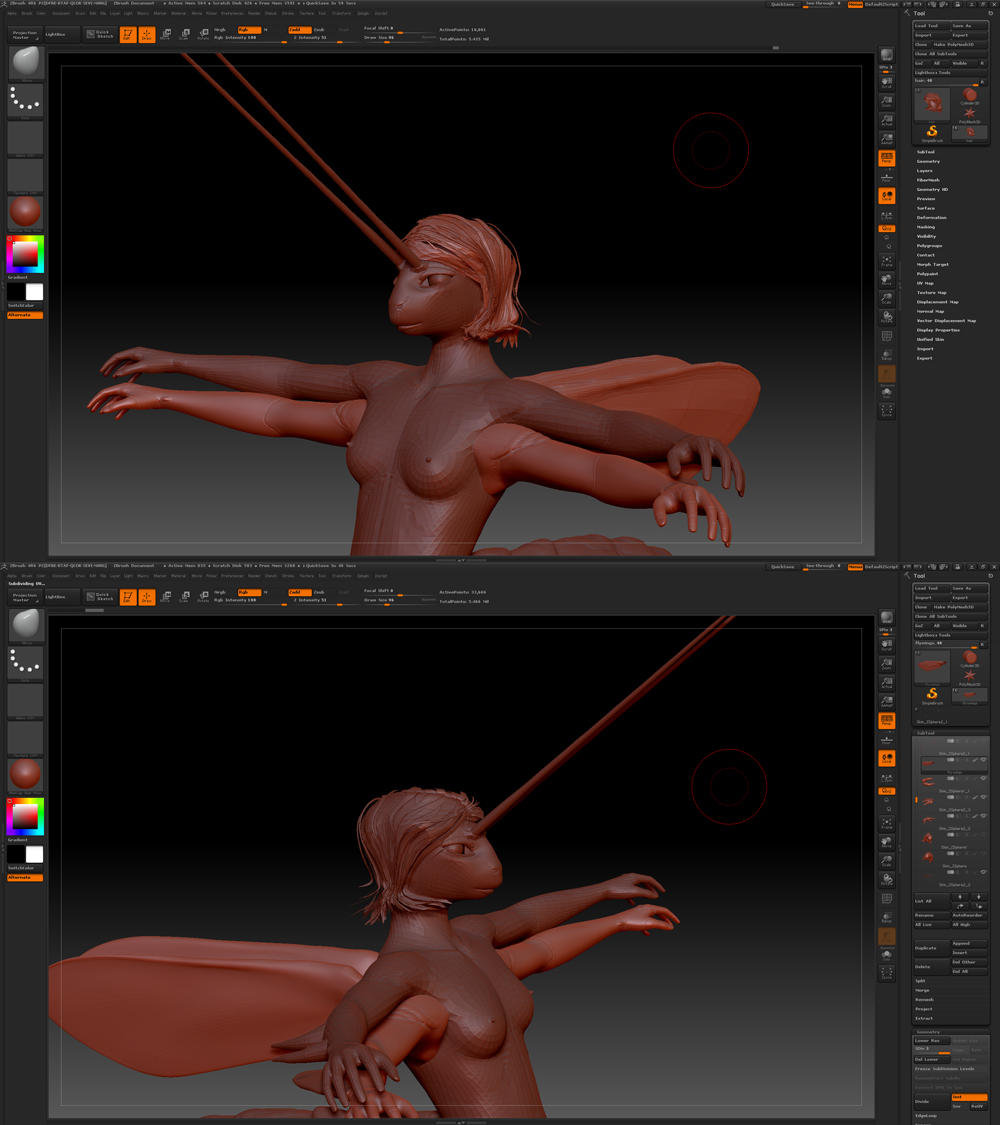1000x1125 pixels.
Task: Click Scale transform icon in lower toolbar
Action: pos(184,597)
